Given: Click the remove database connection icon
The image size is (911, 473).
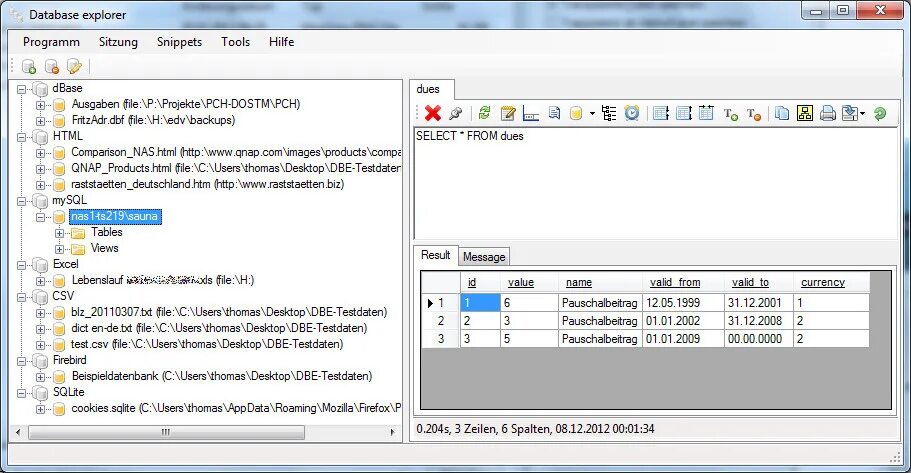Looking at the screenshot, I should coord(52,66).
